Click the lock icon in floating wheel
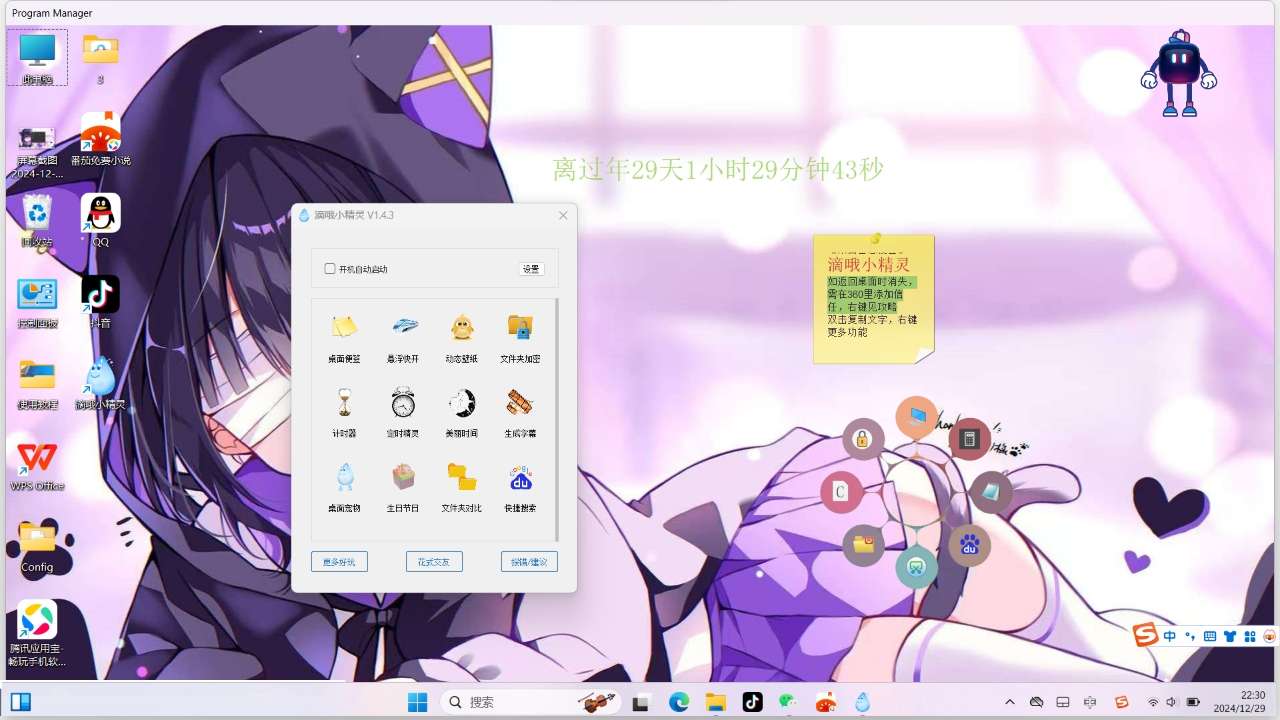Screen dimensions: 1280x720 pyautogui.click(x=863, y=439)
